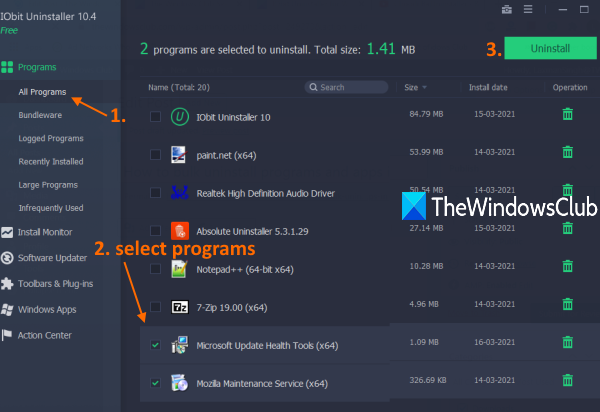Screen dimensions: 600x412
Task: Click the Toolbars & Plug-ins puzzle icon
Action: (x=7, y=283)
